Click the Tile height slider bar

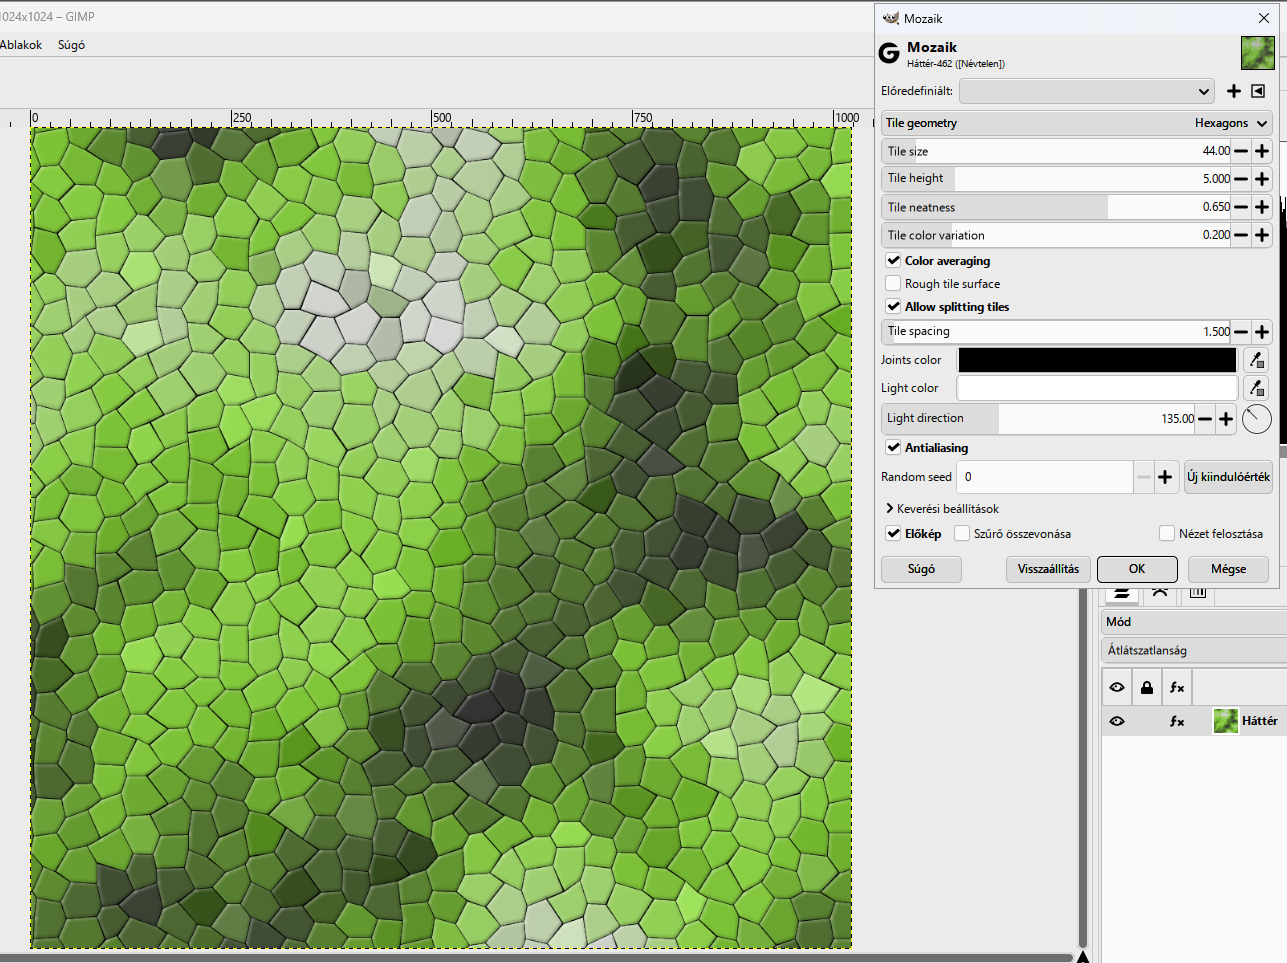[1056, 179]
